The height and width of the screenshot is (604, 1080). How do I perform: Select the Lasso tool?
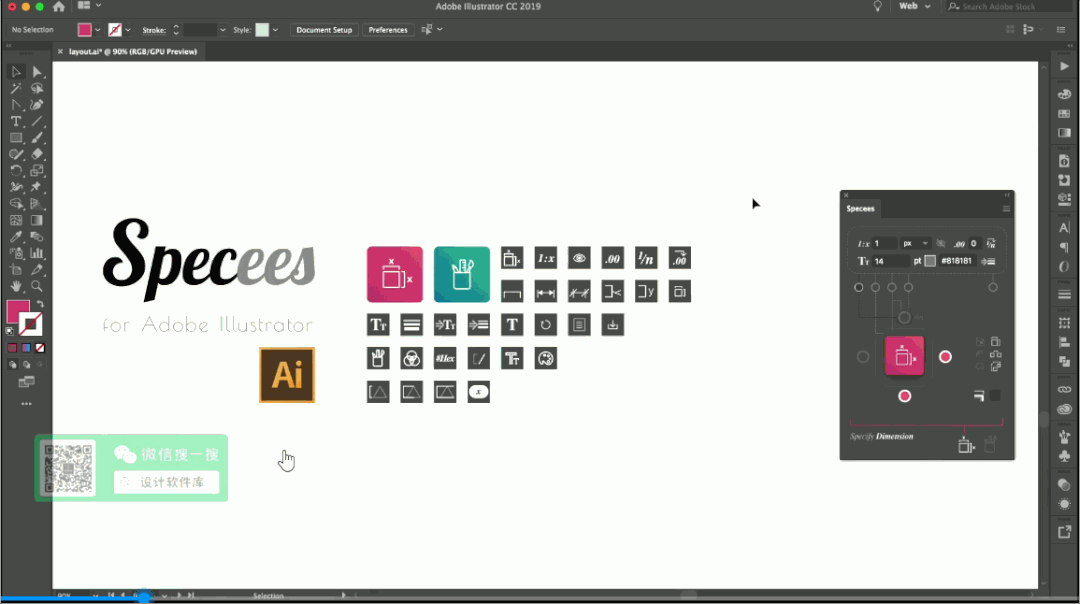tap(37, 88)
